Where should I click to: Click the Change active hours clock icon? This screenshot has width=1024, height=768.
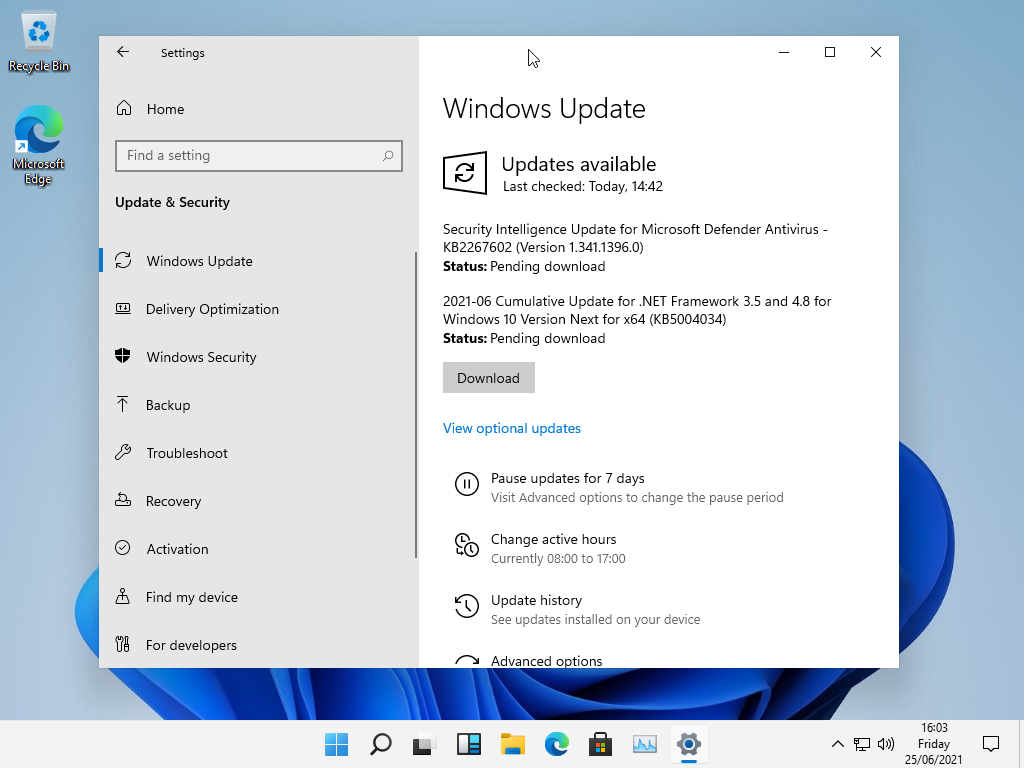pos(466,546)
